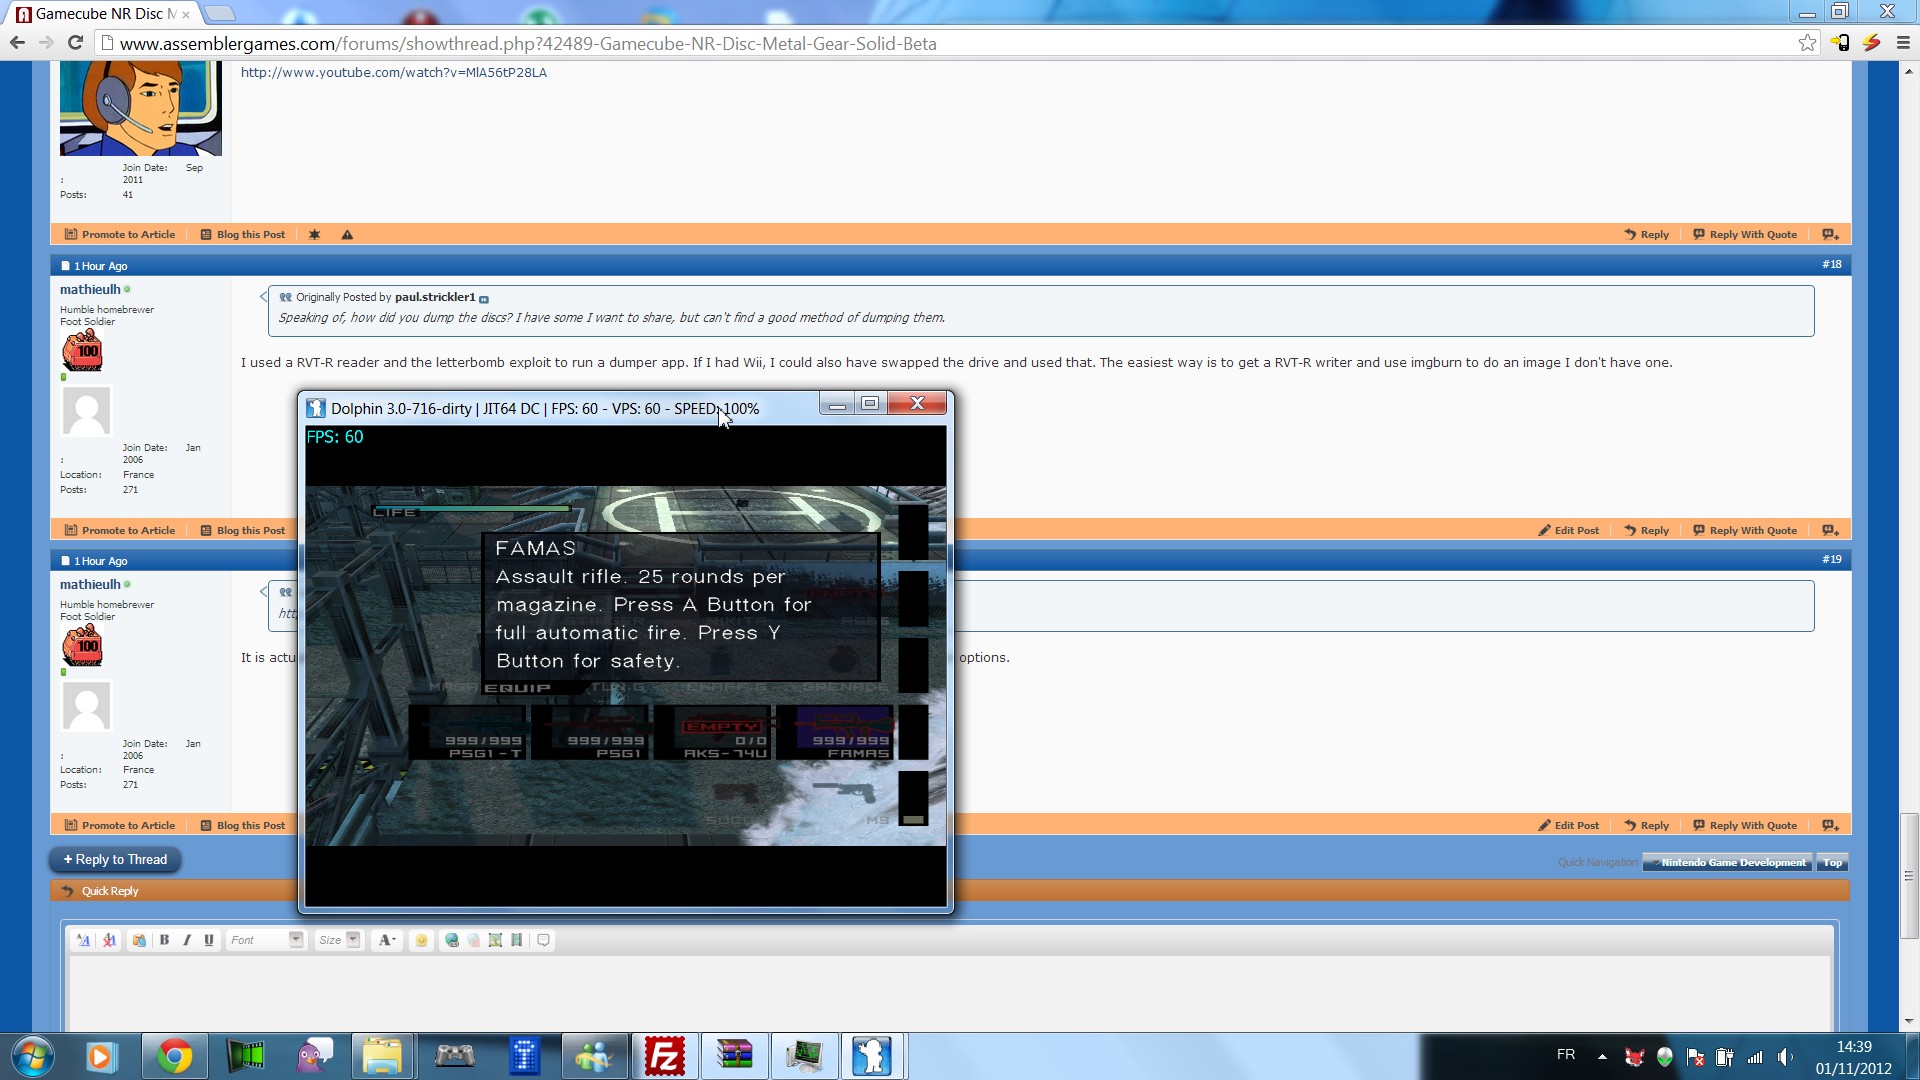Click Edit Post on post #18
The height and width of the screenshot is (1080, 1920).
tap(1569, 530)
